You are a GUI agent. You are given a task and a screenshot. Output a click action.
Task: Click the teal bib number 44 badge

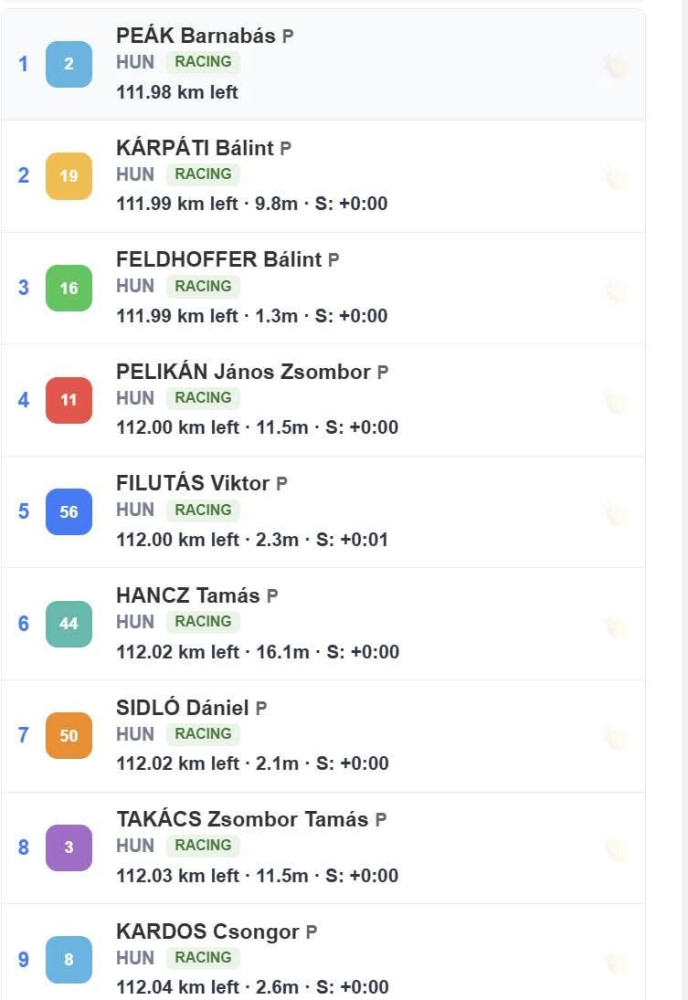coord(69,624)
